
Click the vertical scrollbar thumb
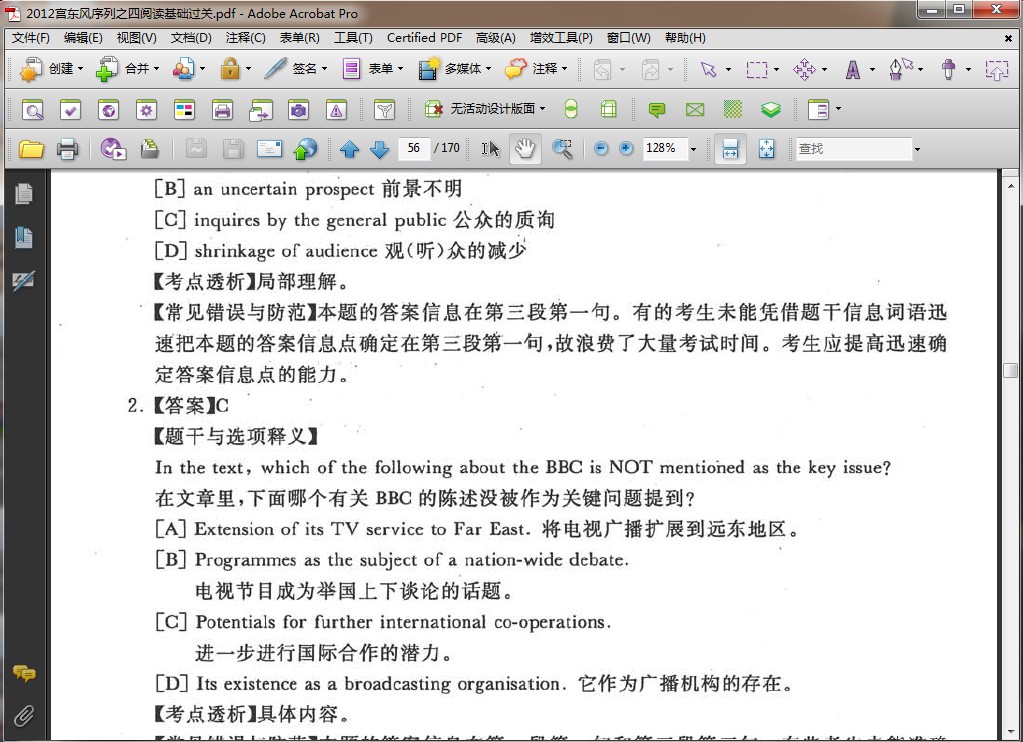(1010, 370)
